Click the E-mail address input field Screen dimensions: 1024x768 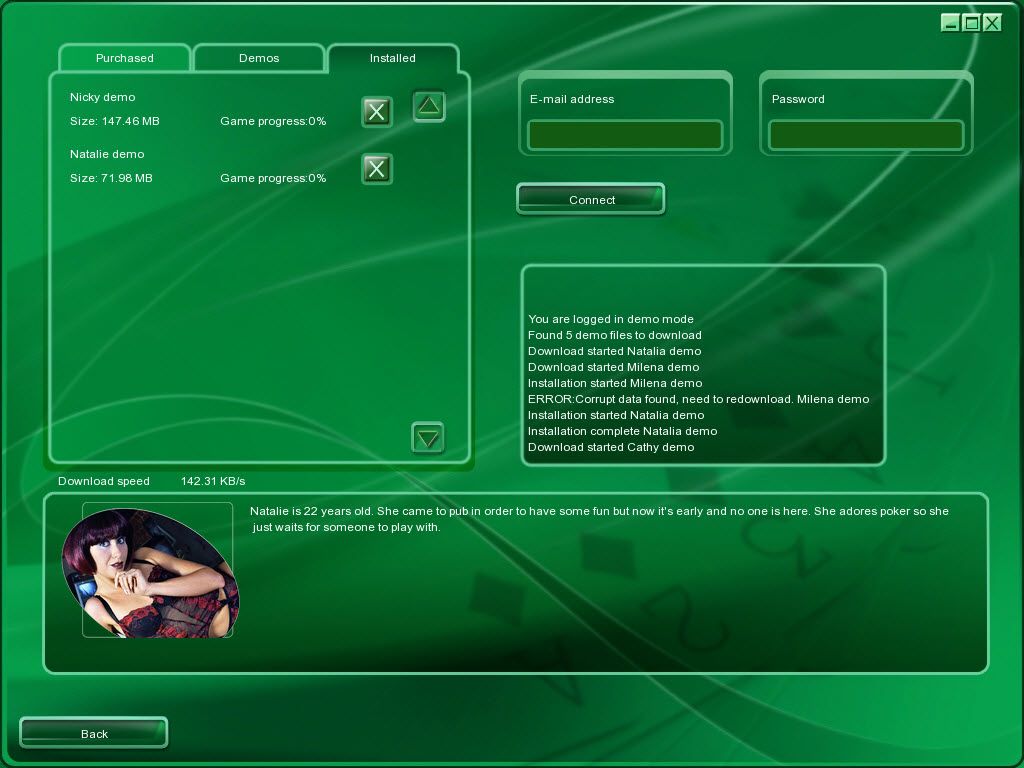625,135
